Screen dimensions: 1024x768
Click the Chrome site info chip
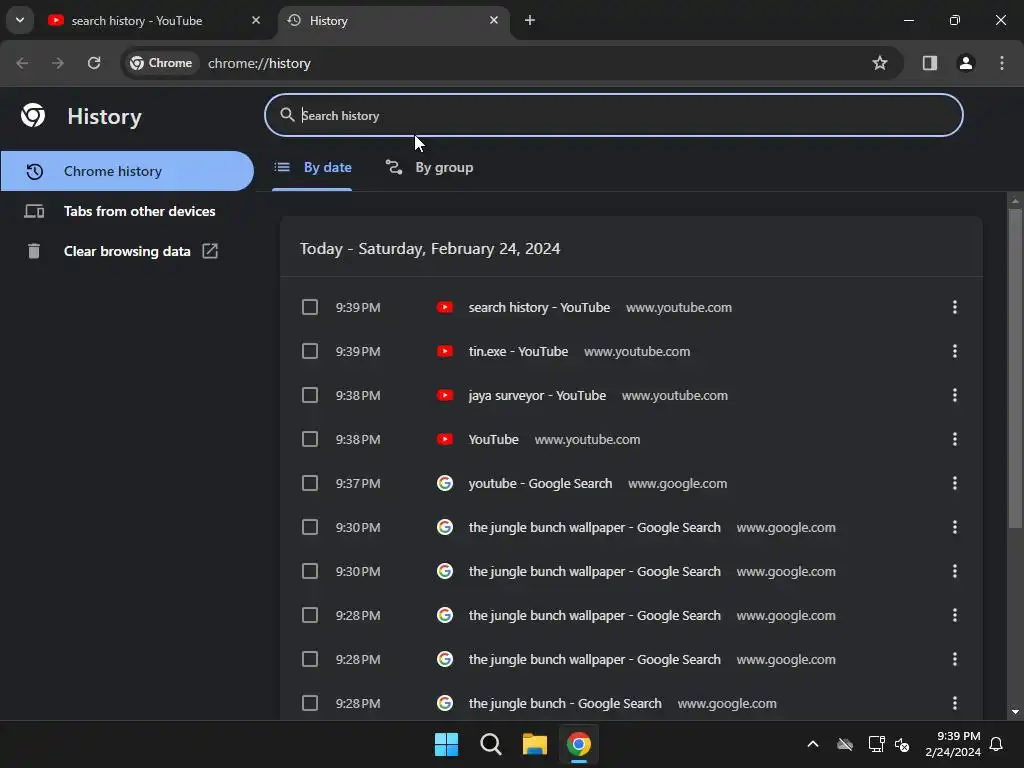click(x=161, y=63)
